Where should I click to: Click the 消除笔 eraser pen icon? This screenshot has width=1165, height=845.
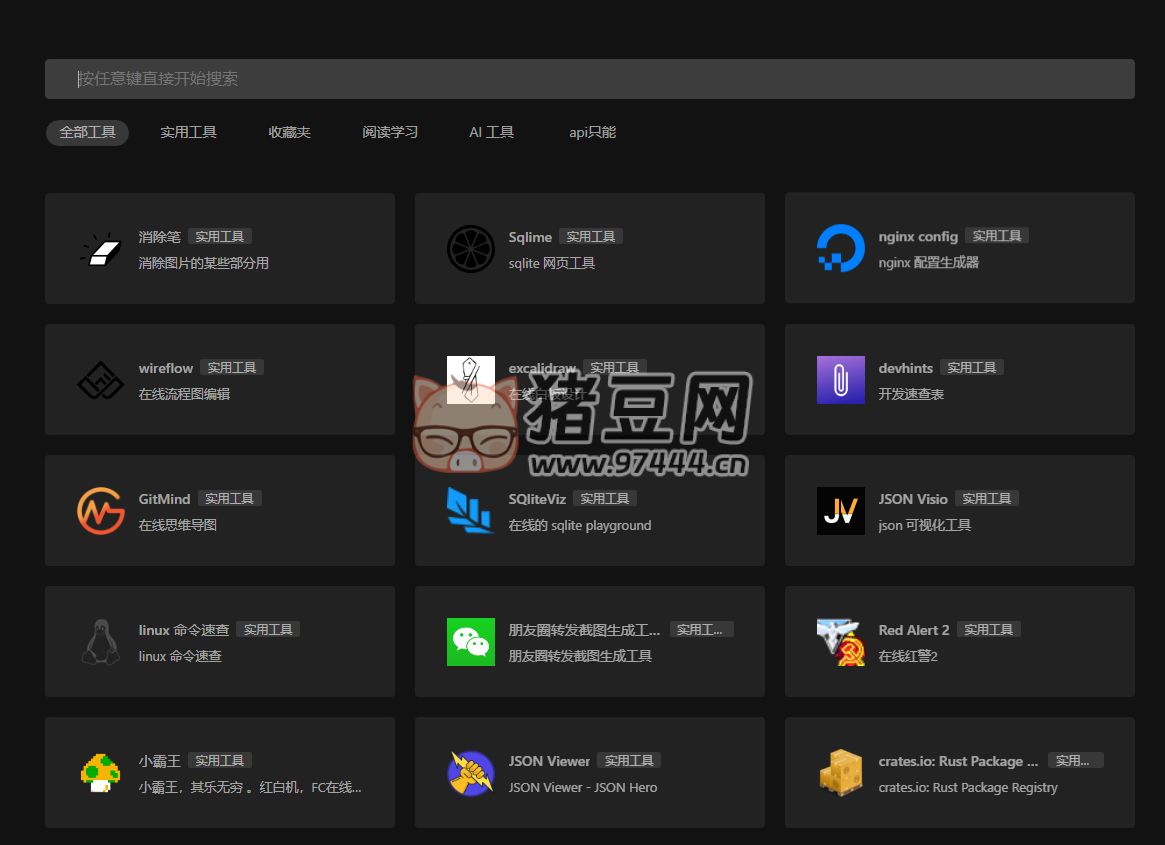[100, 248]
